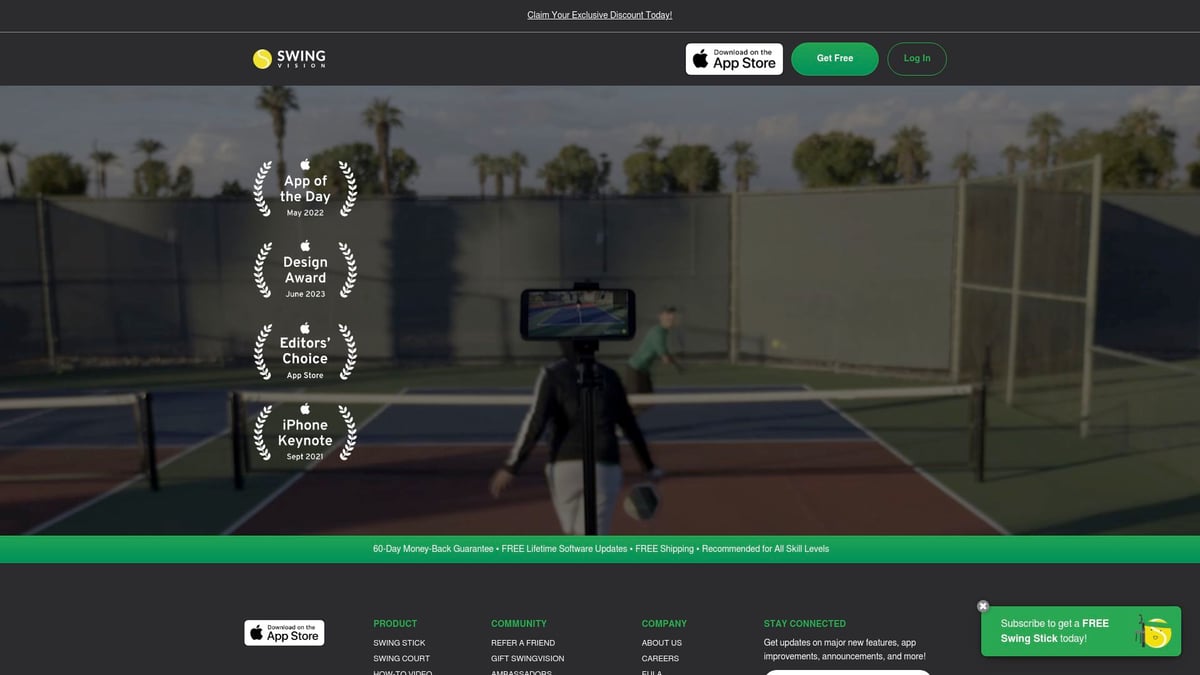
Task: Click the App Store download badge in the header
Action: pyautogui.click(x=734, y=59)
